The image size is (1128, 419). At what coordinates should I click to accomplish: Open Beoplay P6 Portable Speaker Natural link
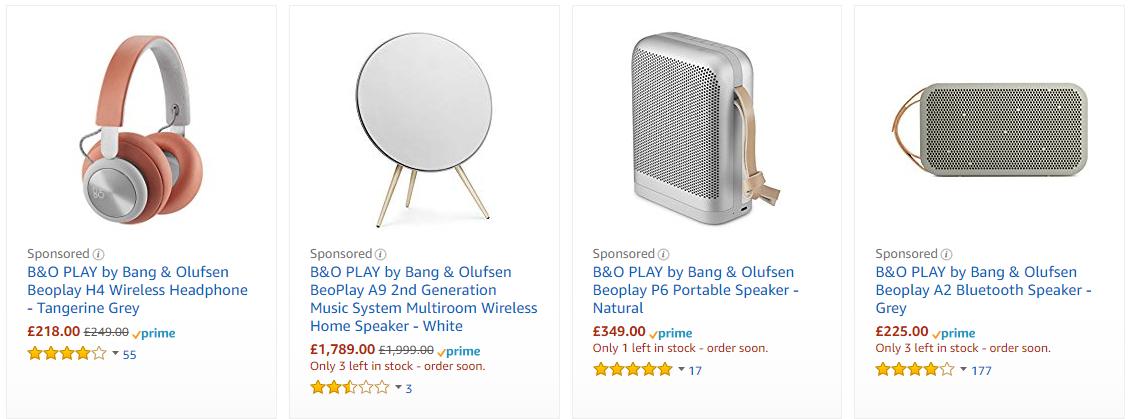[x=694, y=290]
